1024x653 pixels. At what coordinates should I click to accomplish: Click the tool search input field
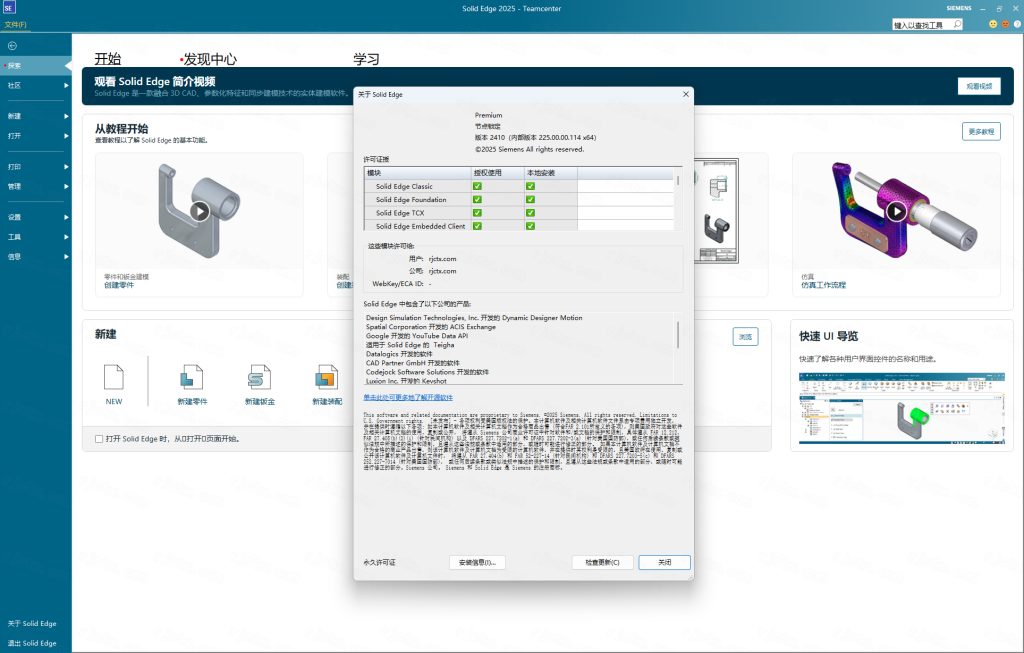click(x=920, y=24)
